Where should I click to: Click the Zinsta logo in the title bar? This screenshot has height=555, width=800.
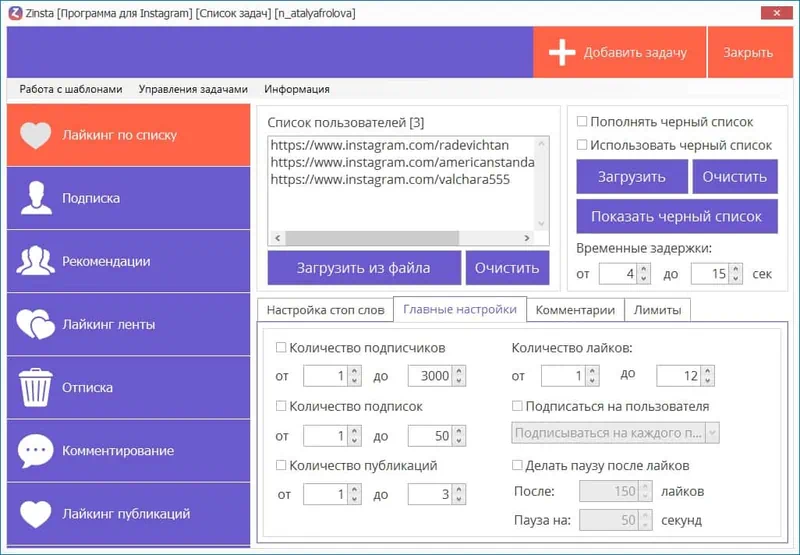coord(16,13)
